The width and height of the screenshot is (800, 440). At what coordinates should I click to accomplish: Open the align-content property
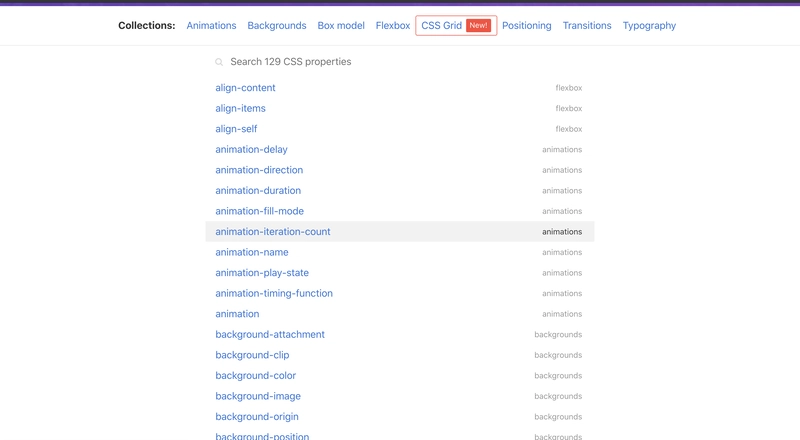pyautogui.click(x=245, y=88)
